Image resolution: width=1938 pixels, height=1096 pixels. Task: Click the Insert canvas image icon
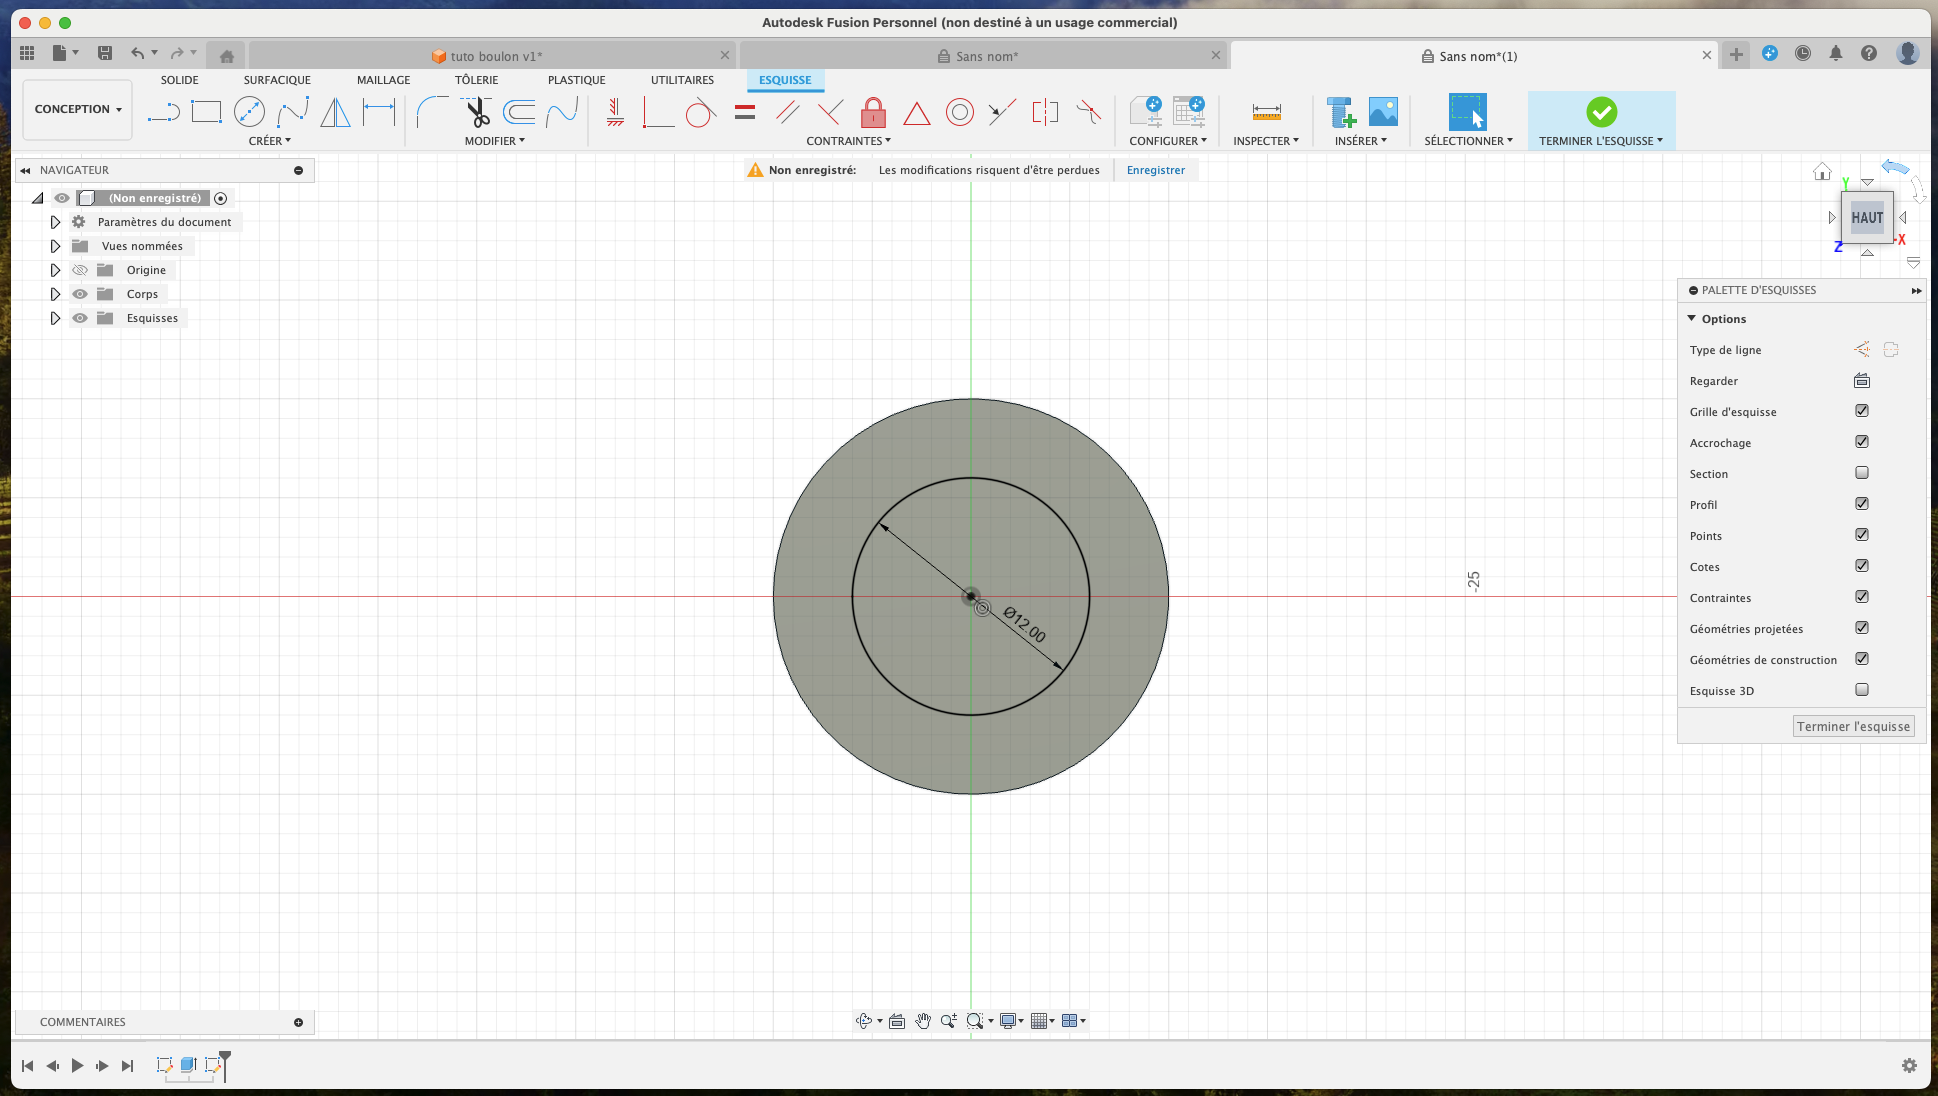click(1383, 112)
